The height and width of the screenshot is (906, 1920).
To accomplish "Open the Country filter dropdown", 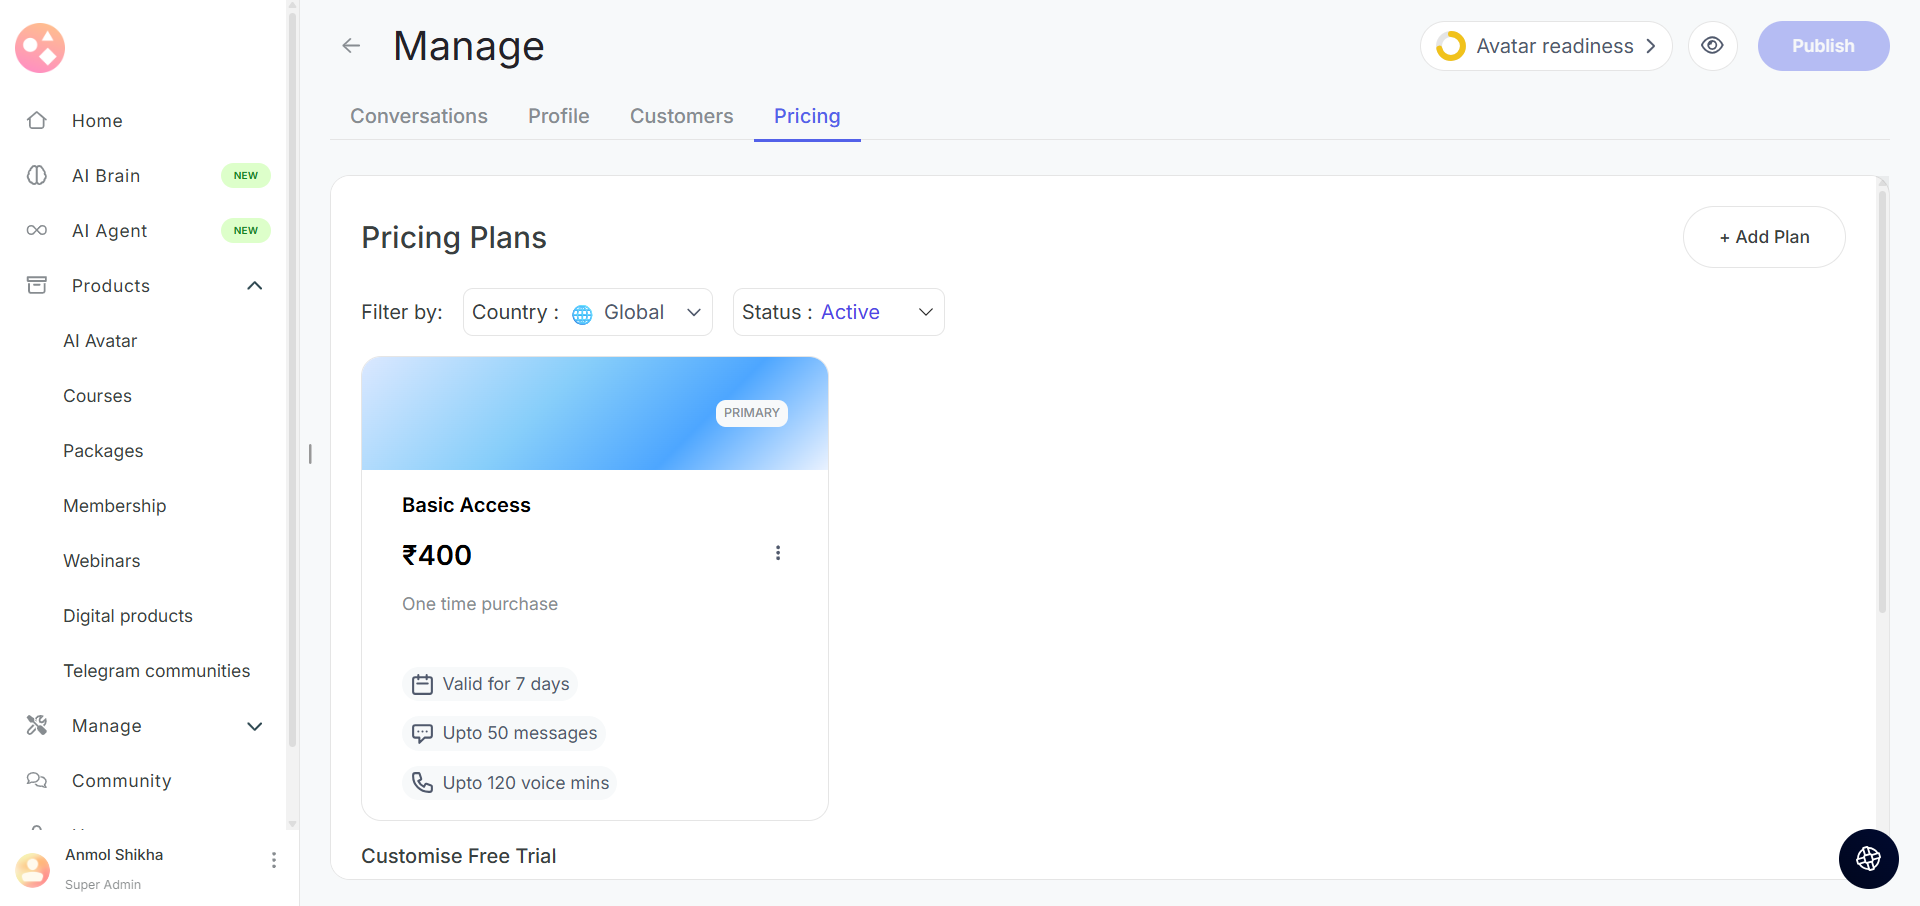I will click(587, 312).
